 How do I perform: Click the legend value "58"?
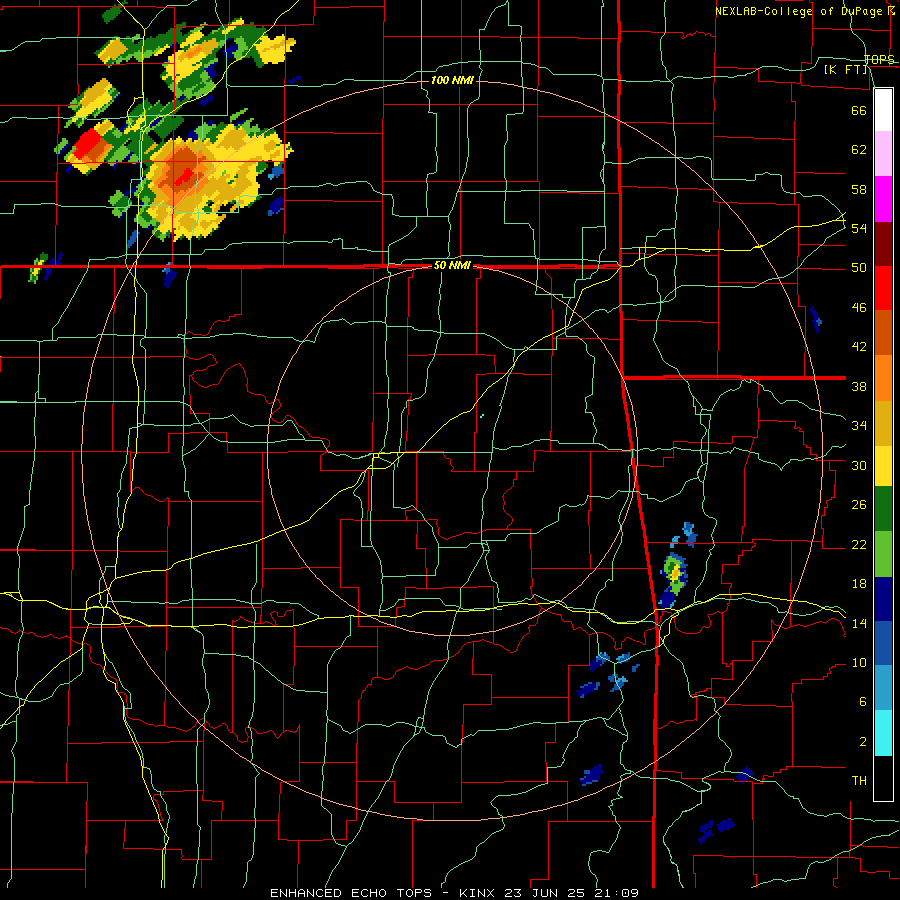(859, 189)
